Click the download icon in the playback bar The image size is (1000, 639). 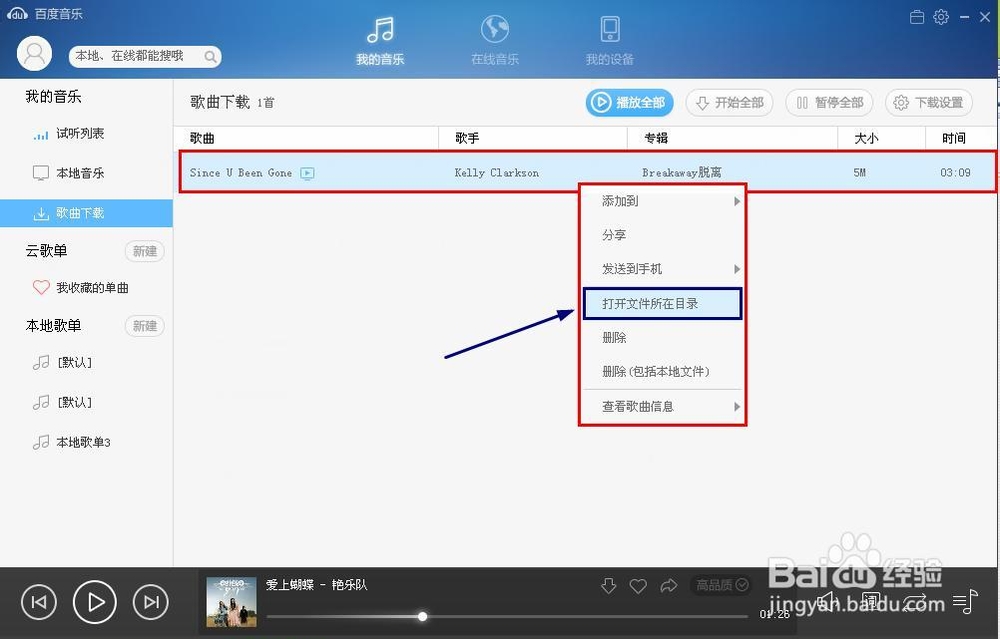coord(609,587)
